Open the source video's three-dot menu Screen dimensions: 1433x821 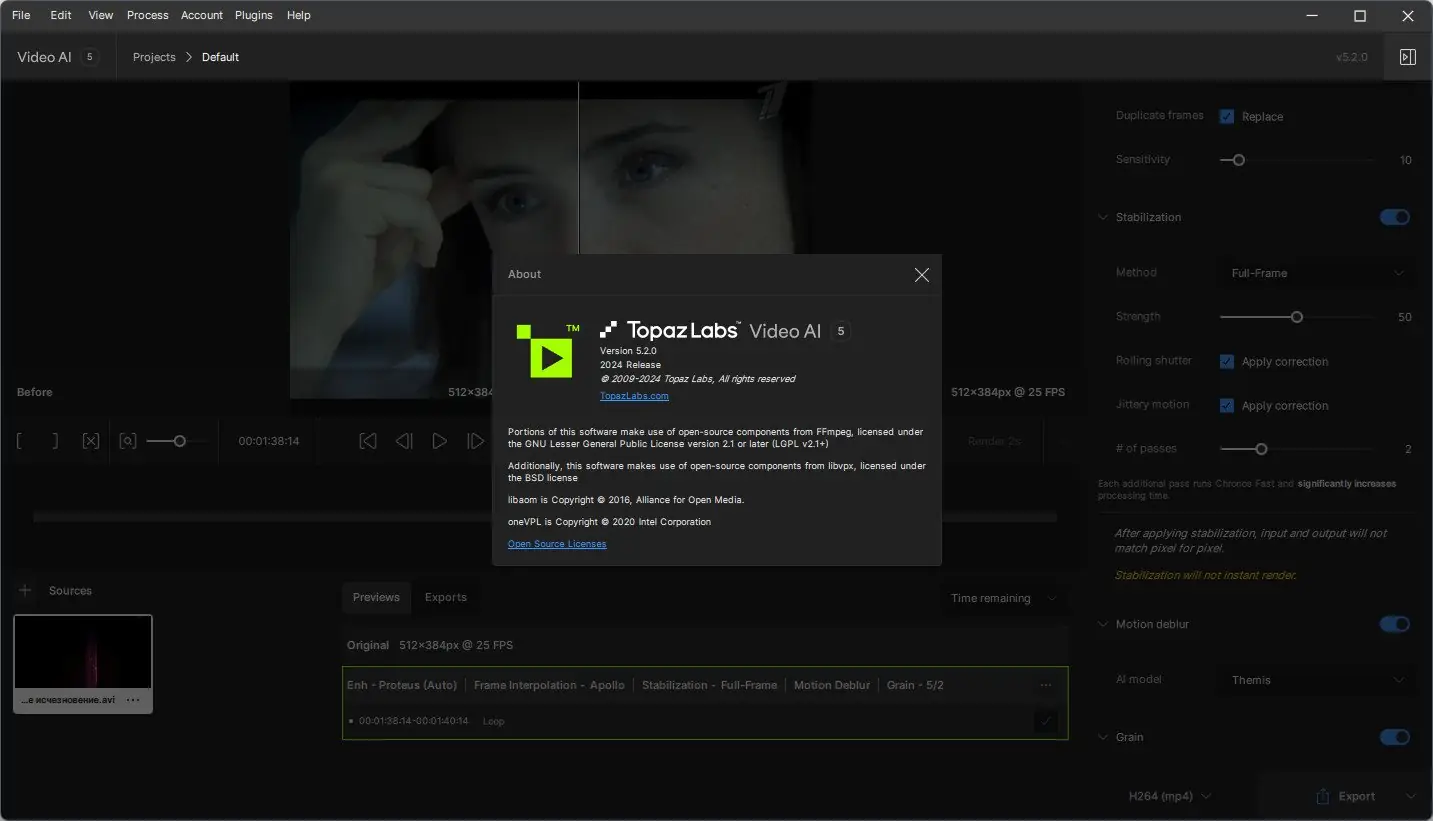pos(133,700)
